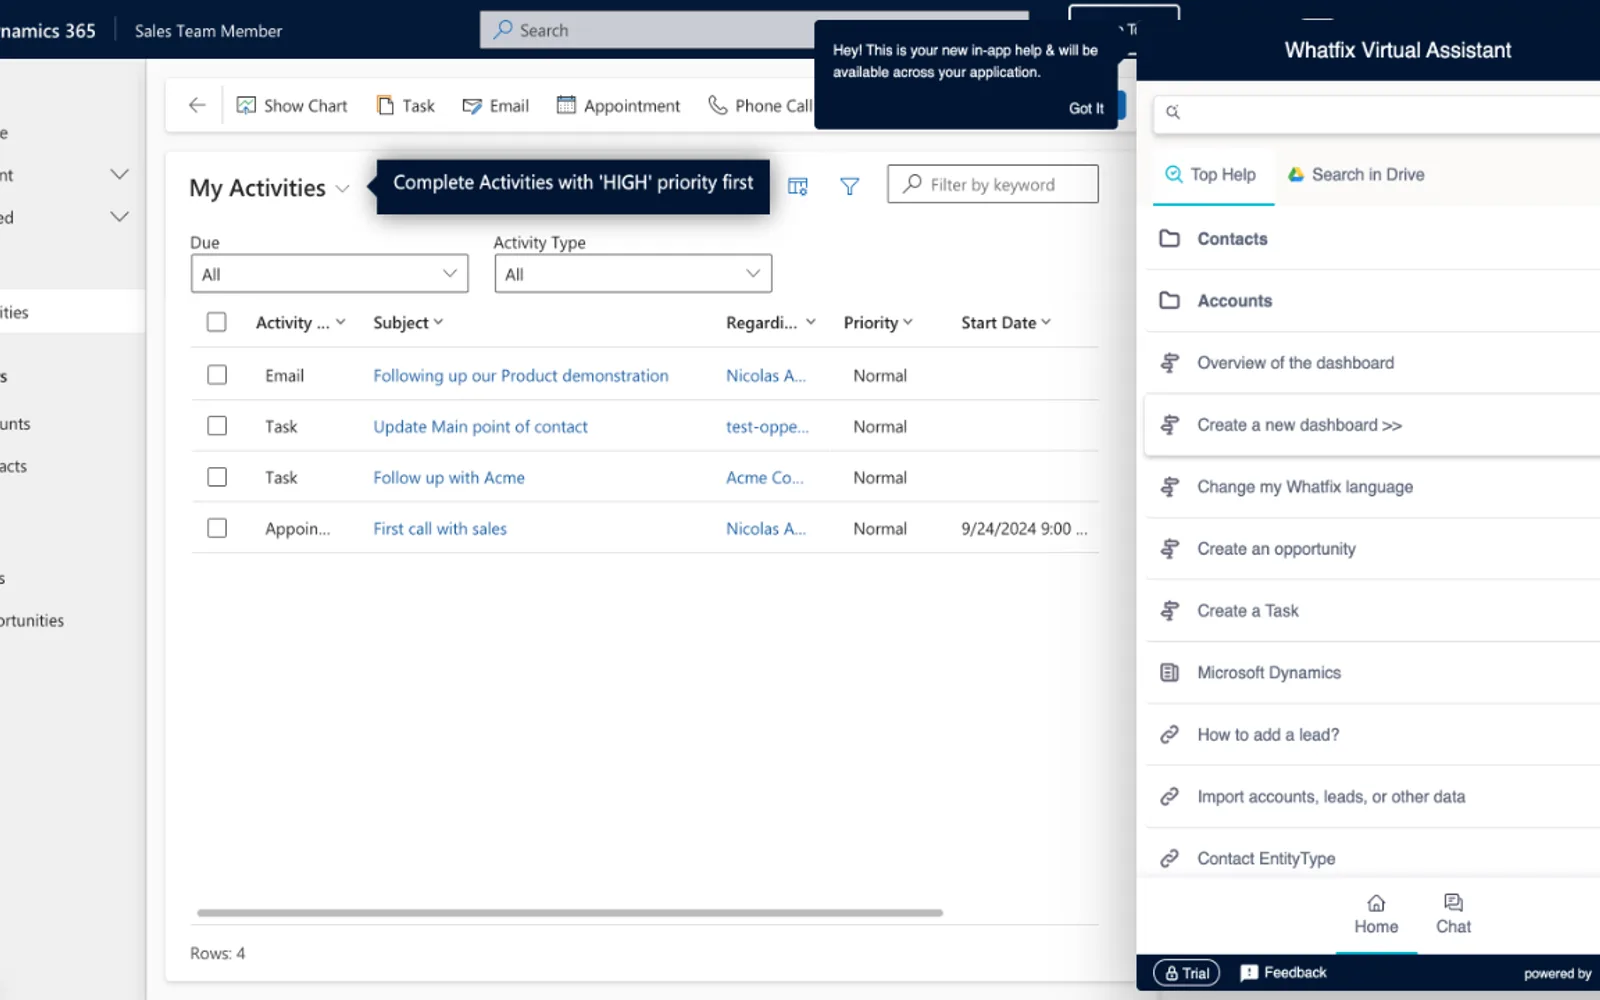Open the Activity Type dropdown
The width and height of the screenshot is (1600, 1000).
click(x=633, y=274)
